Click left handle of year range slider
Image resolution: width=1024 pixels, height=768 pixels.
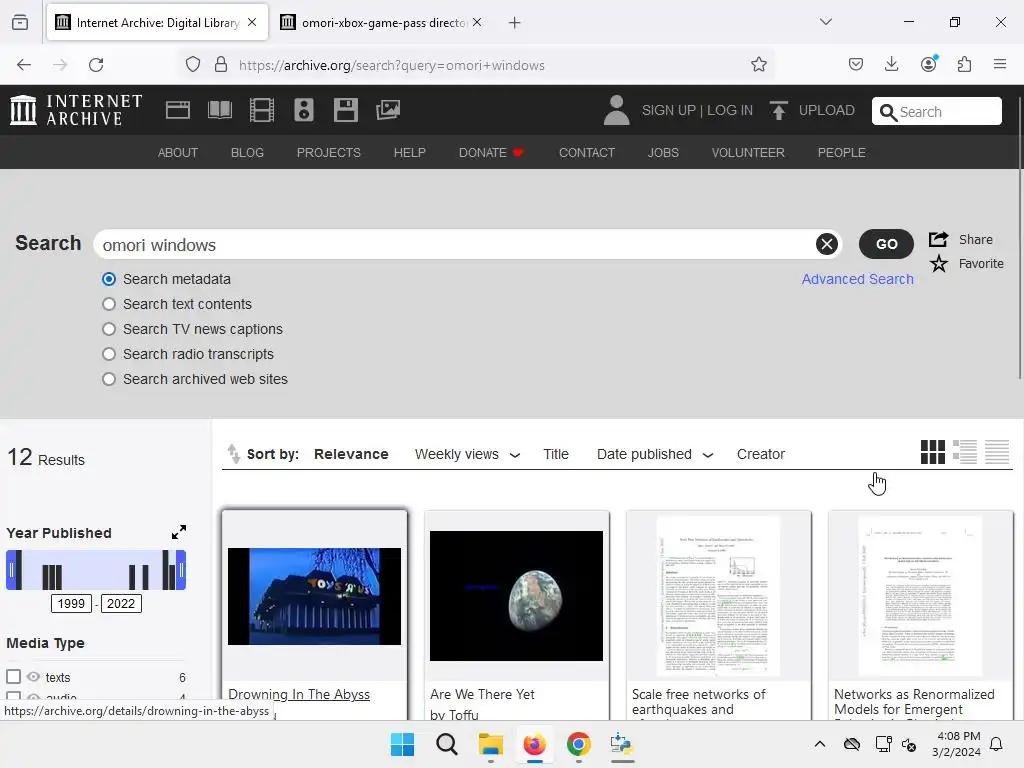[10, 570]
